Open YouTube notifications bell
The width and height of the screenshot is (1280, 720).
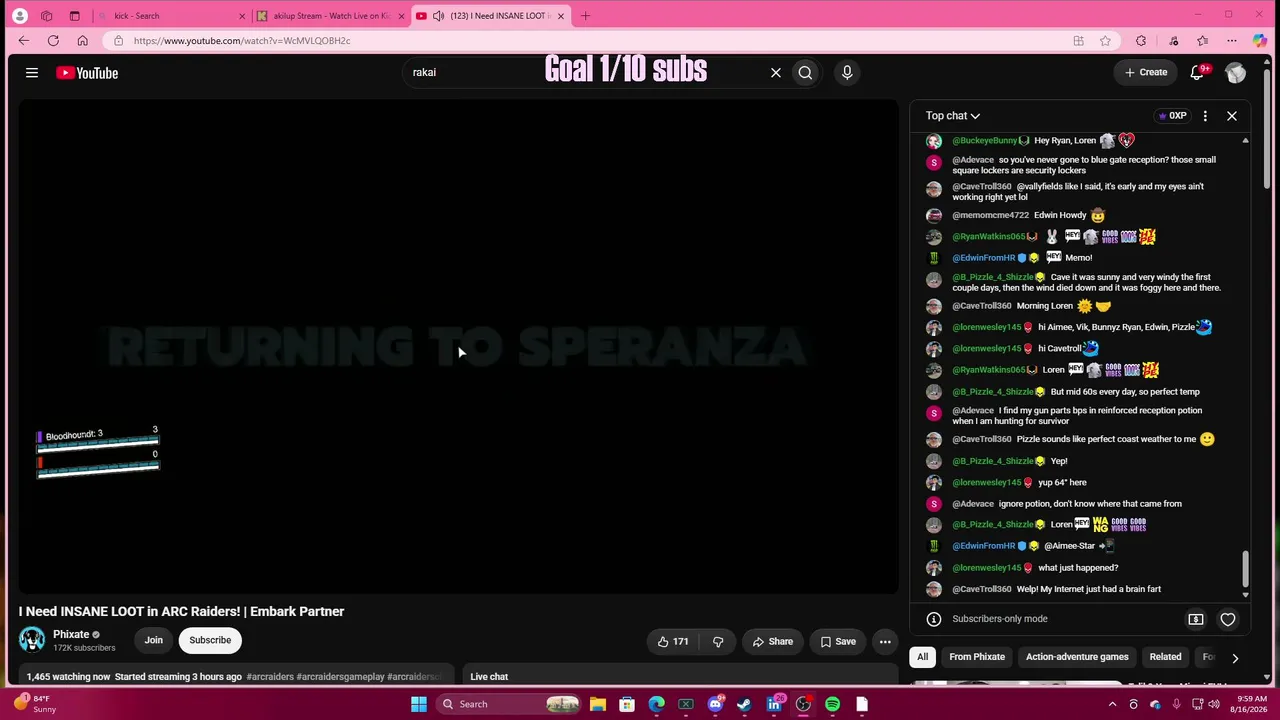[1197, 72]
